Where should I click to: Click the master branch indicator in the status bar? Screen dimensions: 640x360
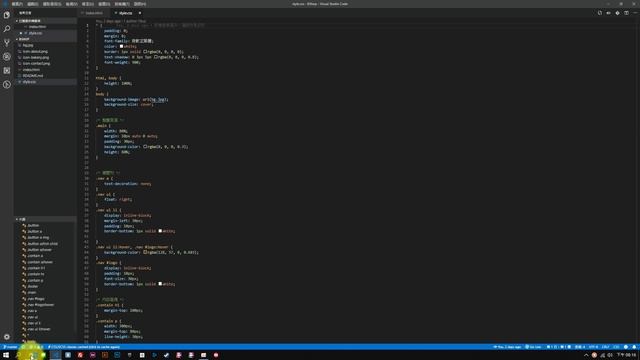pos(10,347)
